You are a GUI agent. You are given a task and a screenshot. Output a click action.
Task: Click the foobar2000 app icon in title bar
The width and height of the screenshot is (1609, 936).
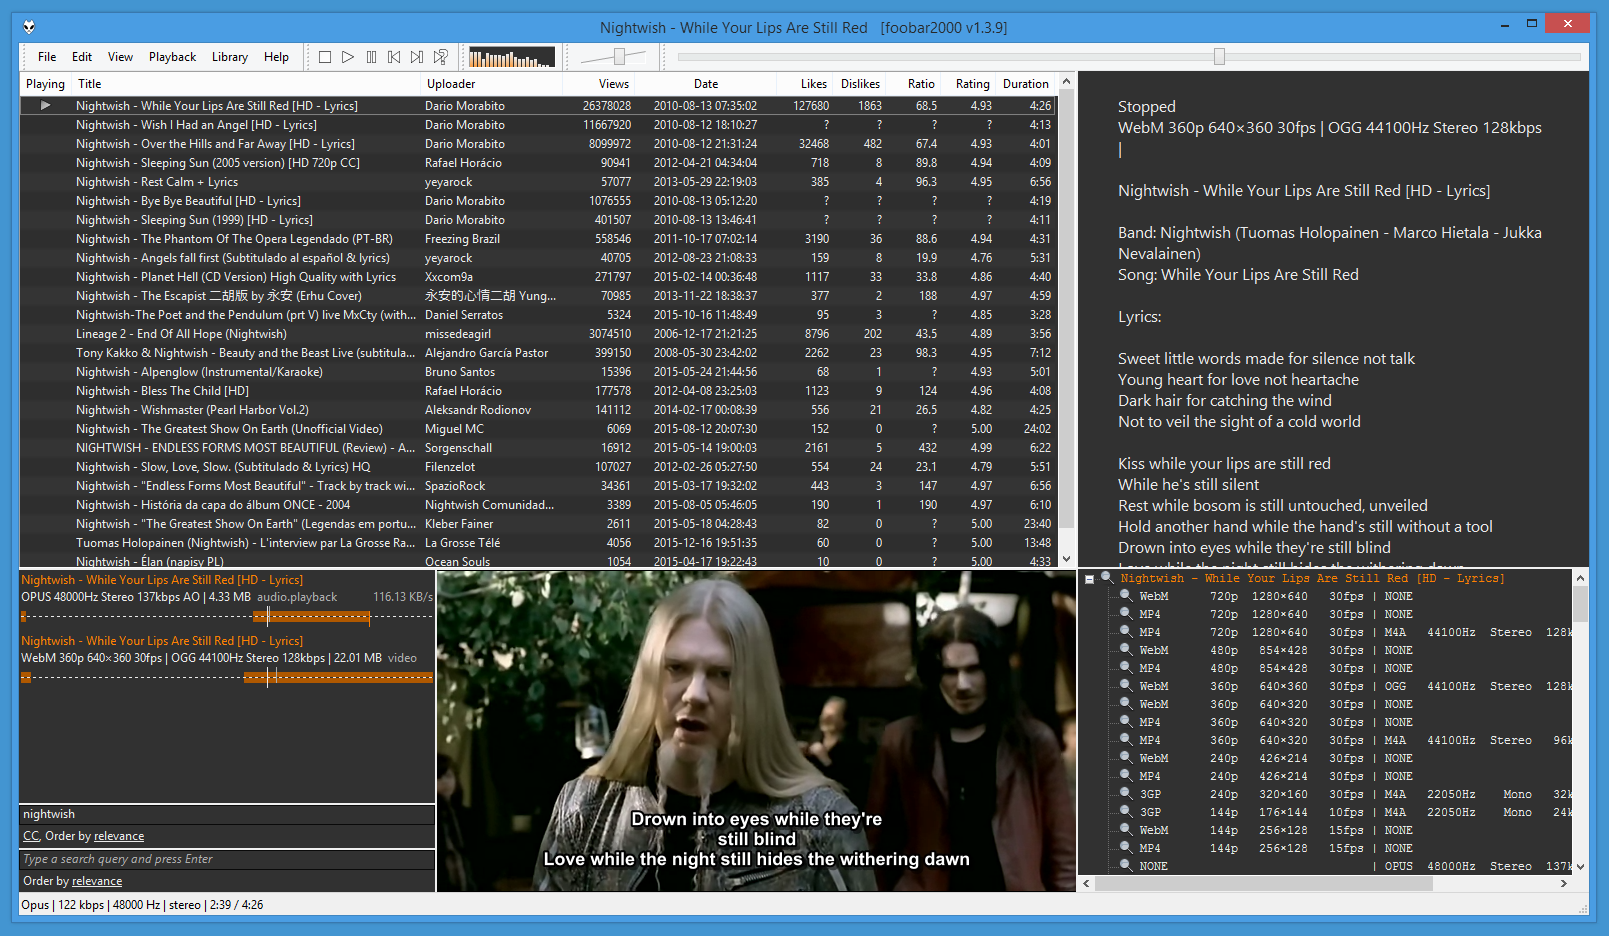[29, 27]
